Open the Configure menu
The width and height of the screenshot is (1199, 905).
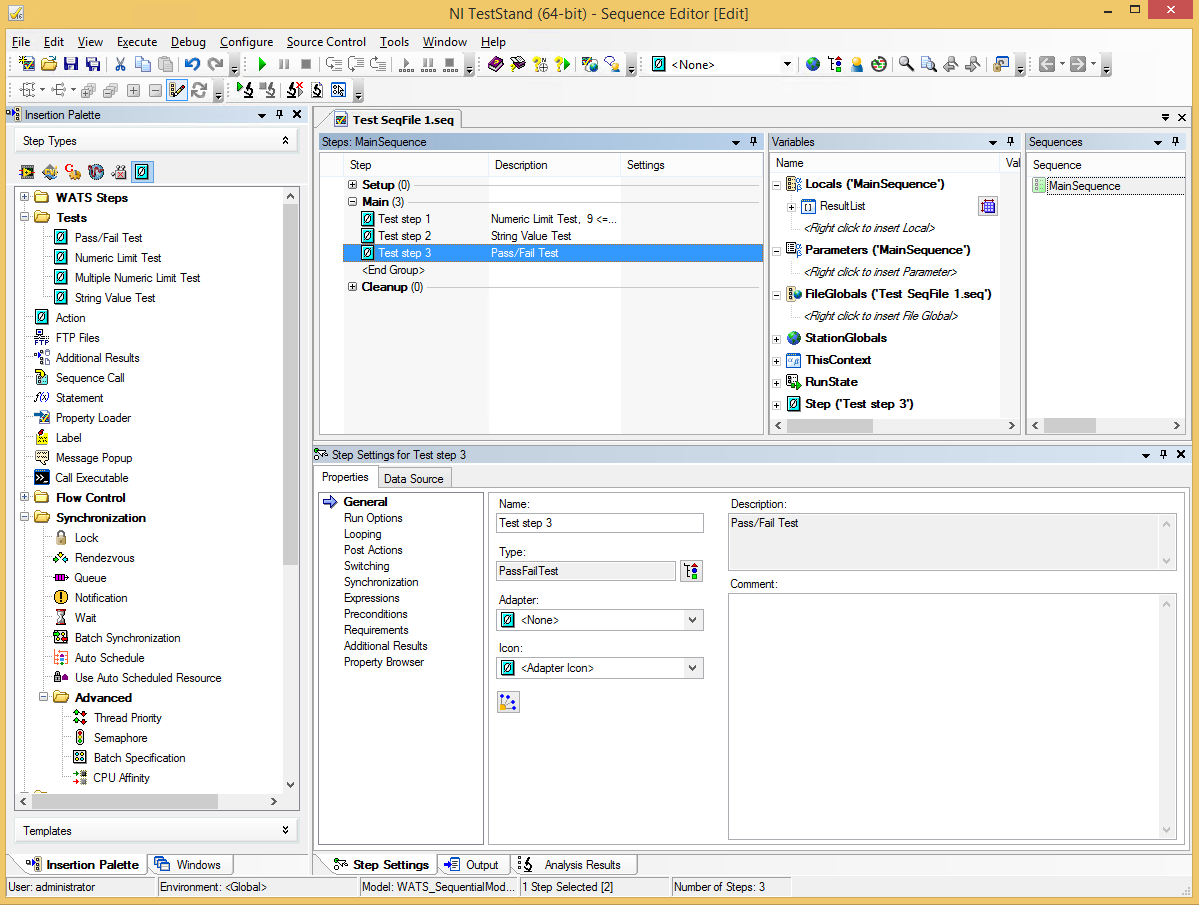246,42
